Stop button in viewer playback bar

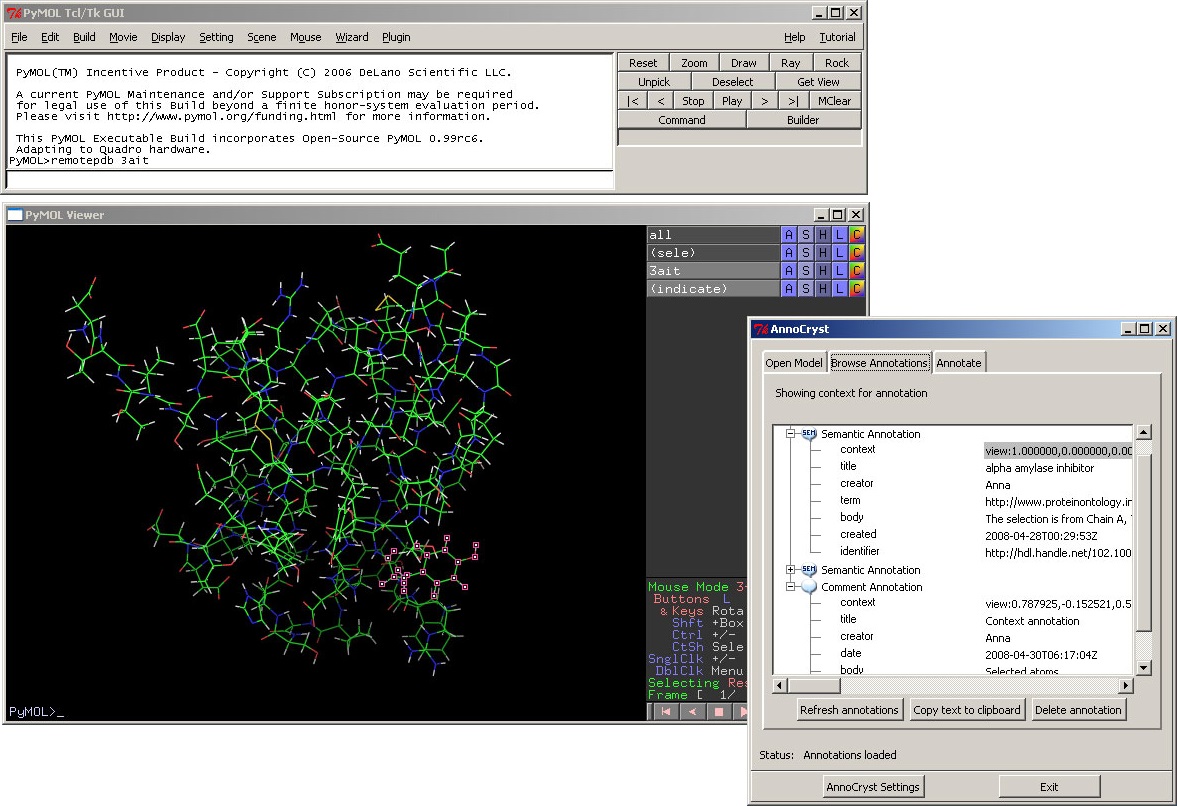(718, 711)
